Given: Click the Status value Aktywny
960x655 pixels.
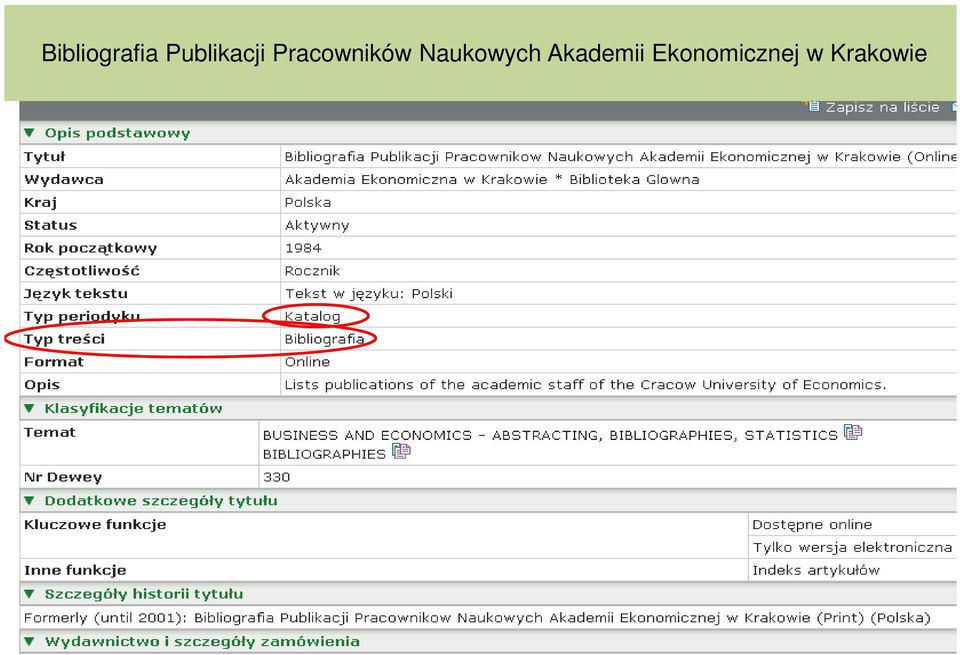Looking at the screenshot, I should tap(317, 225).
